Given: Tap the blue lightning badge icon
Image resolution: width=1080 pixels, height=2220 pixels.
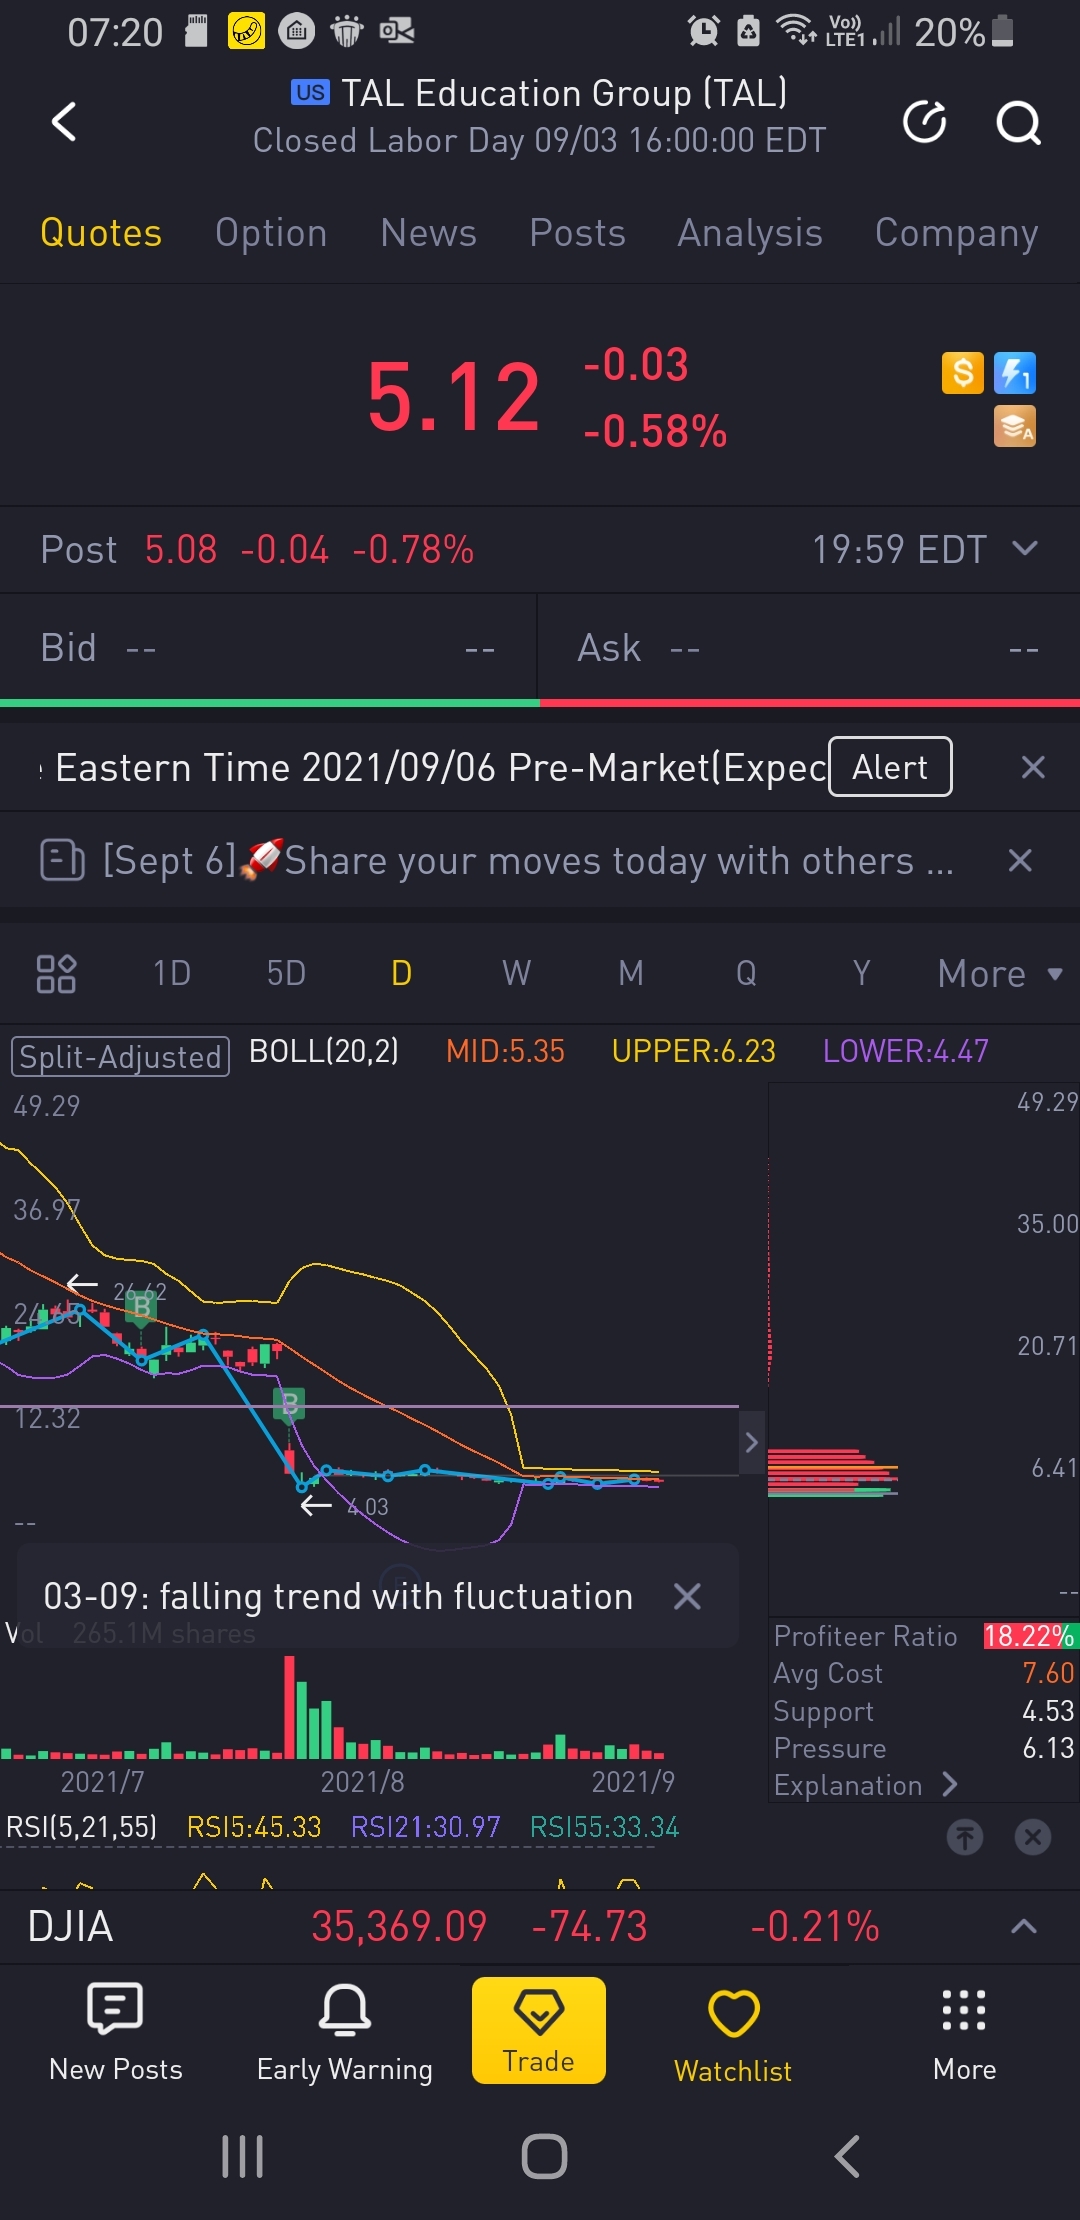Looking at the screenshot, I should click(x=1015, y=373).
